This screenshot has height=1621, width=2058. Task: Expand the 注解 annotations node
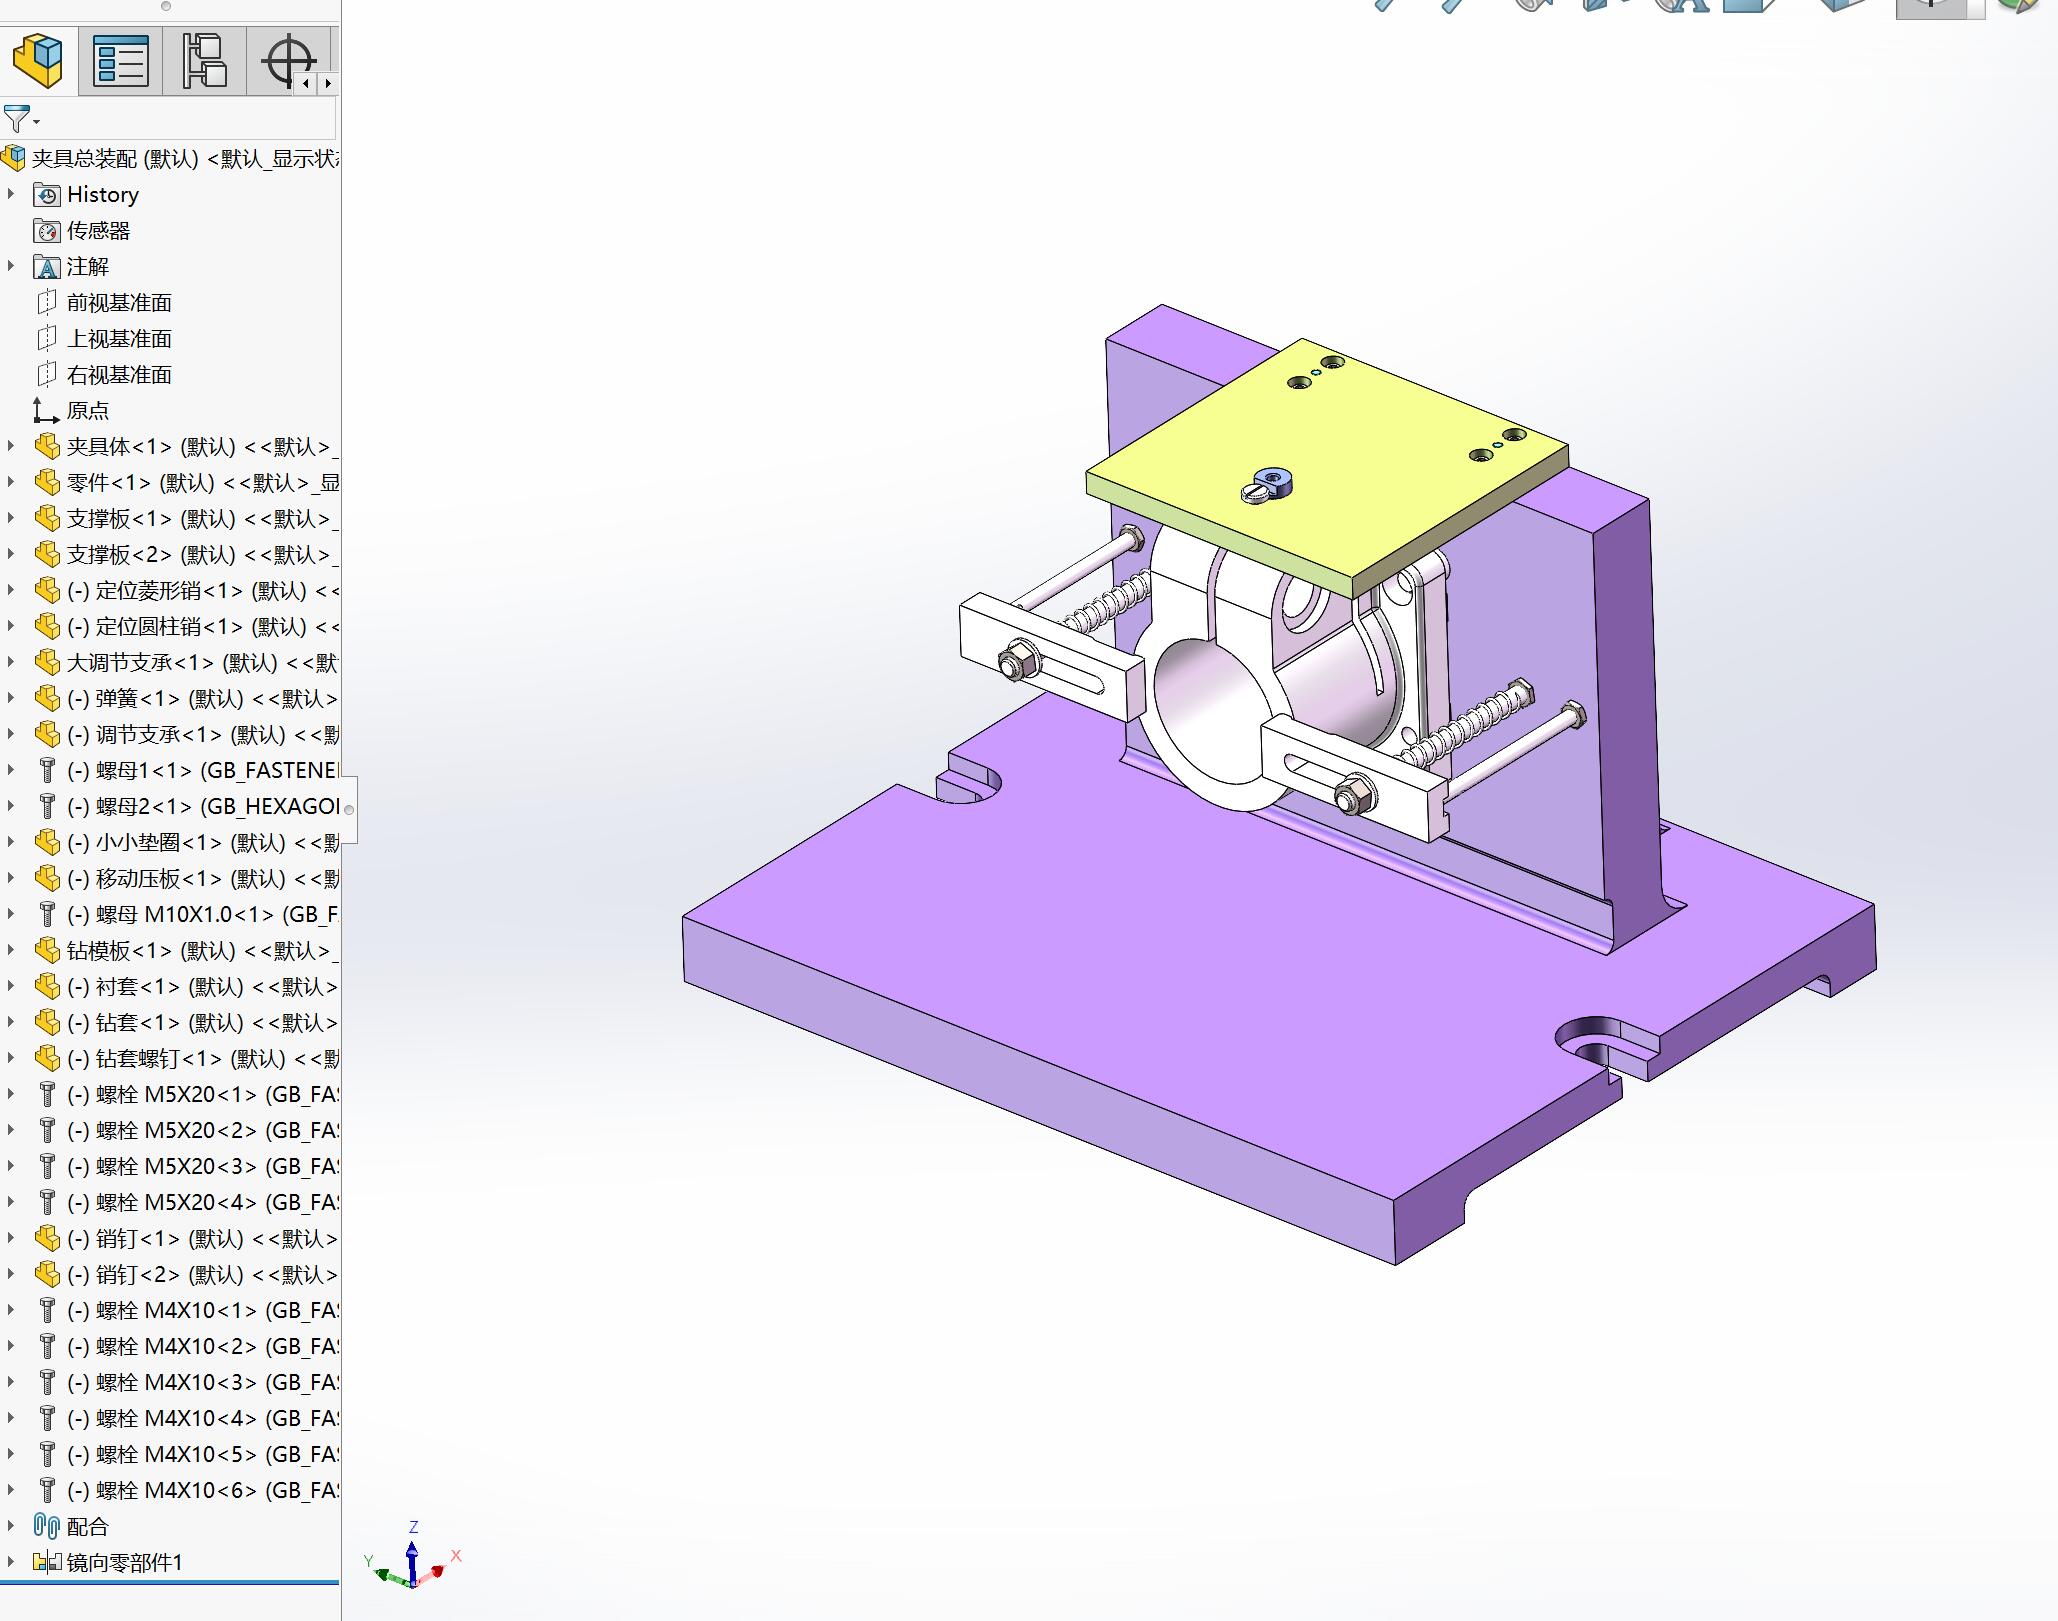[x=12, y=266]
